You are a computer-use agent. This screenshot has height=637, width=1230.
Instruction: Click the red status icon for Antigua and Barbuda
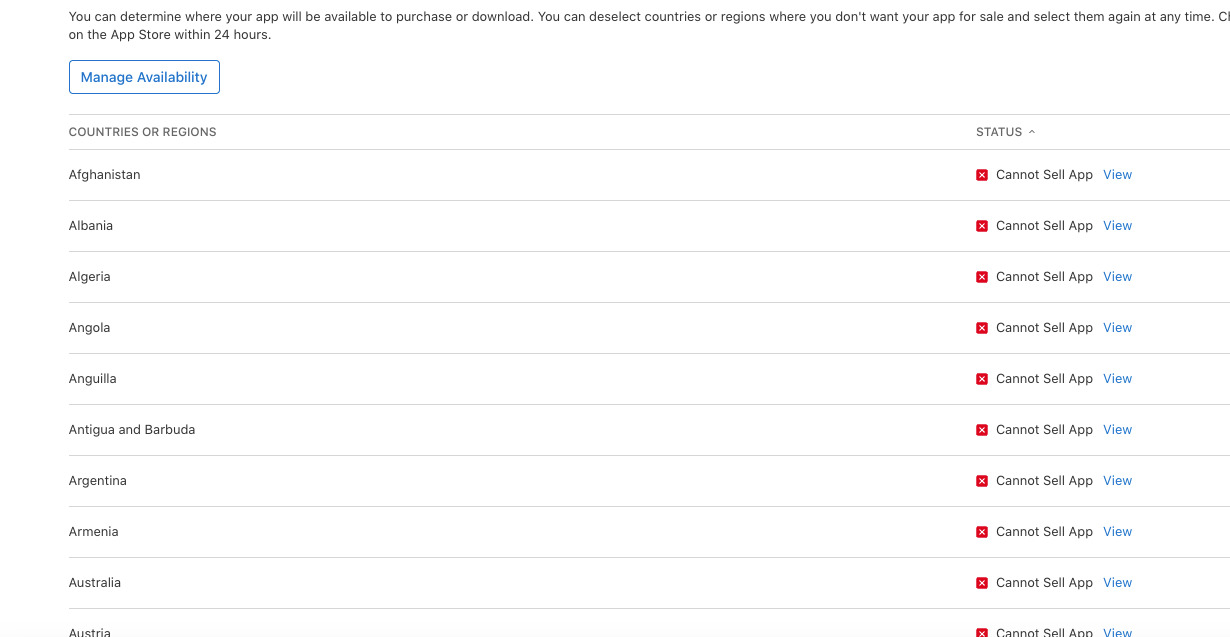click(x=982, y=430)
